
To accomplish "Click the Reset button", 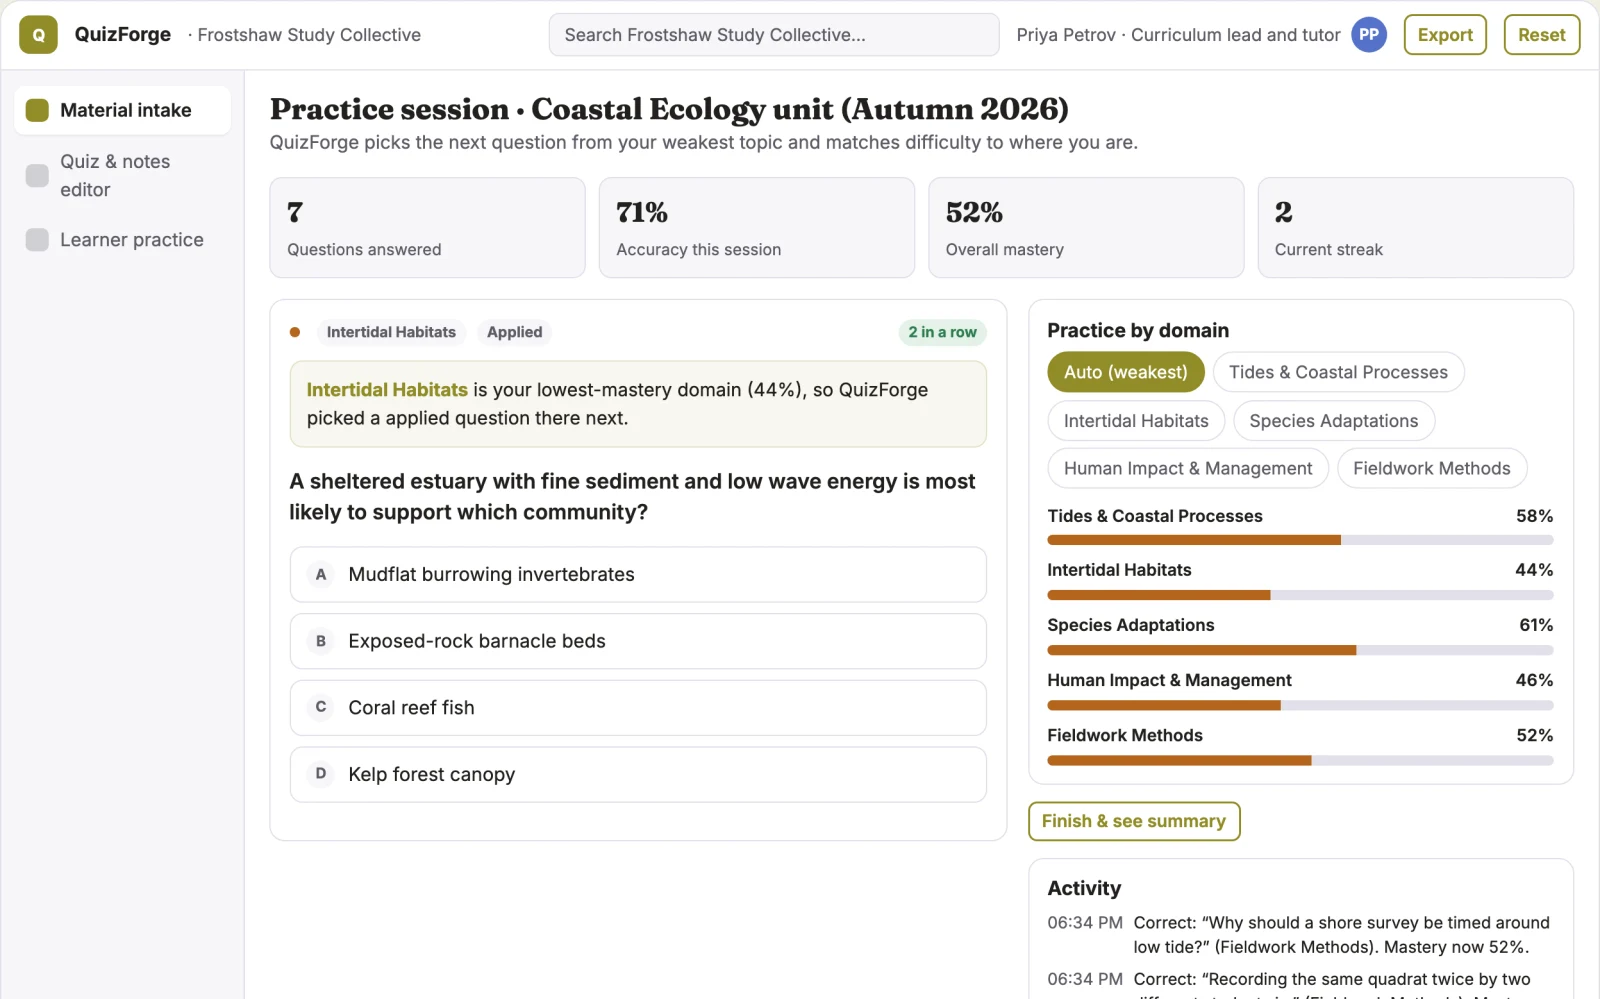I will (x=1541, y=35).
